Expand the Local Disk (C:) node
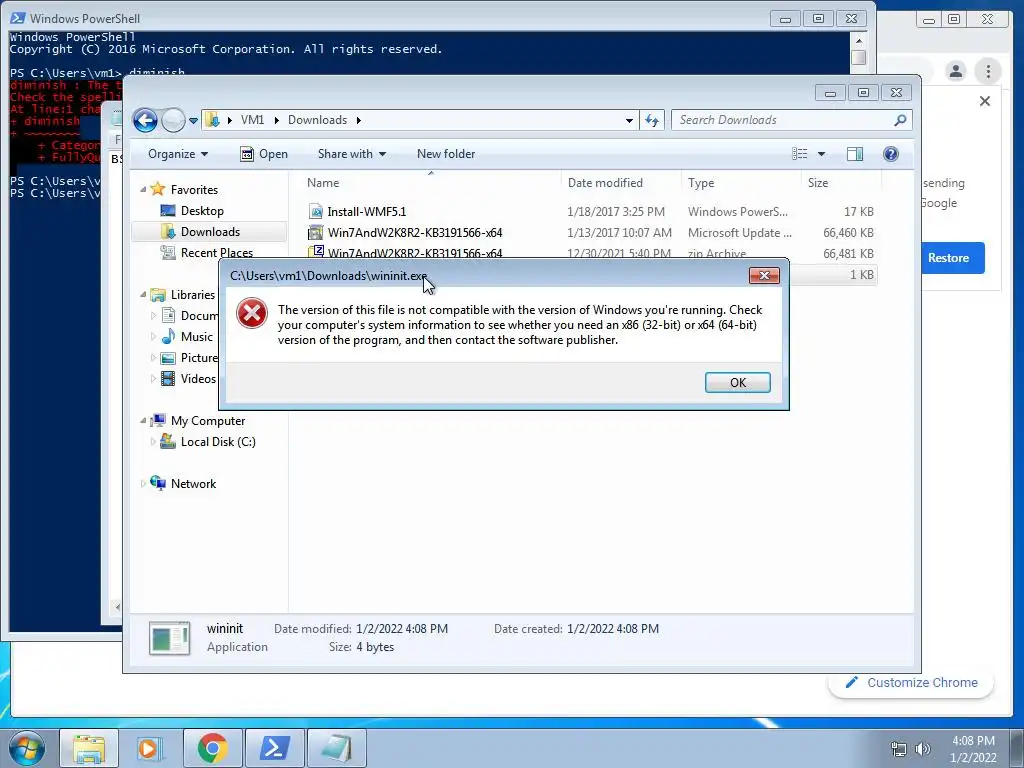Screen dimensions: 1024x768 click(153, 441)
